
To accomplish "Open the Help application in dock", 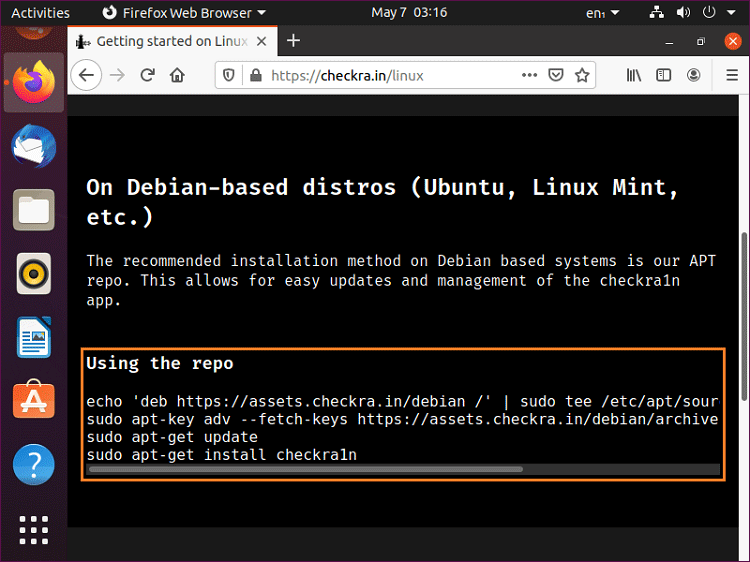I will (x=33, y=464).
